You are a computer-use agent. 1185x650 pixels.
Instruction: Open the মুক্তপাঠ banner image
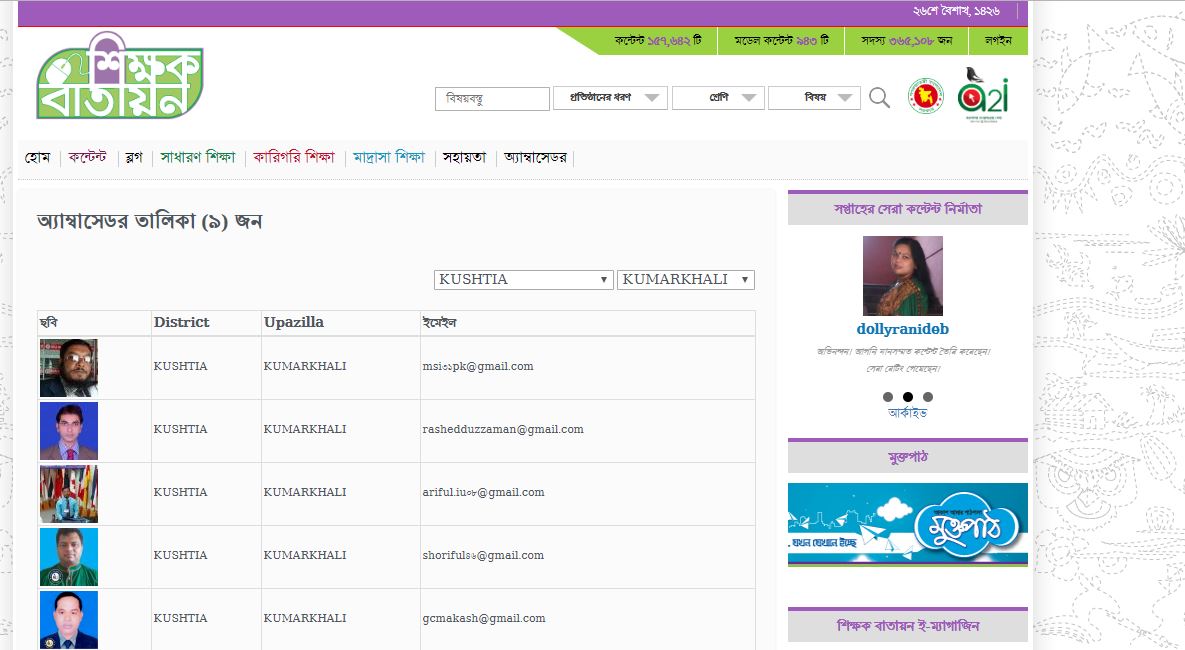coord(908,524)
